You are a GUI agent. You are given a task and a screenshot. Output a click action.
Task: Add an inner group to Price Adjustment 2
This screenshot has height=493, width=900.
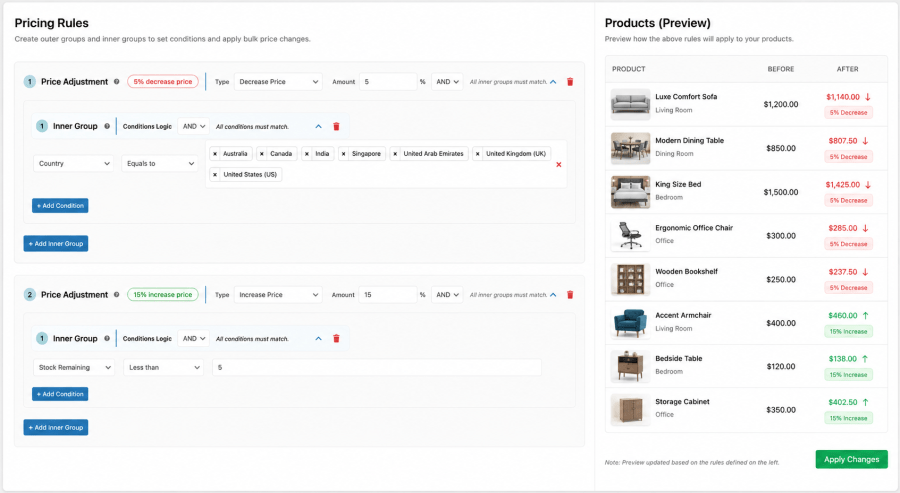tap(56, 428)
